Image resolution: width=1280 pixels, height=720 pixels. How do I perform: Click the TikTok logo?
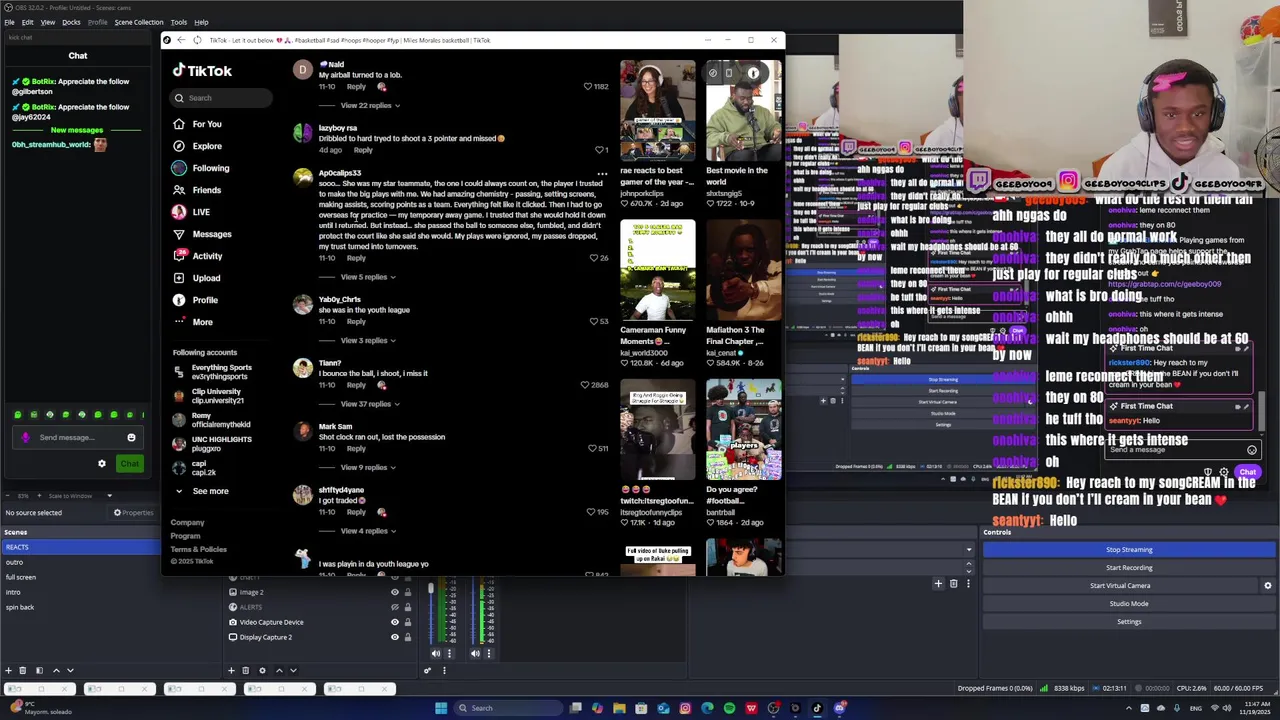pyautogui.click(x=202, y=71)
